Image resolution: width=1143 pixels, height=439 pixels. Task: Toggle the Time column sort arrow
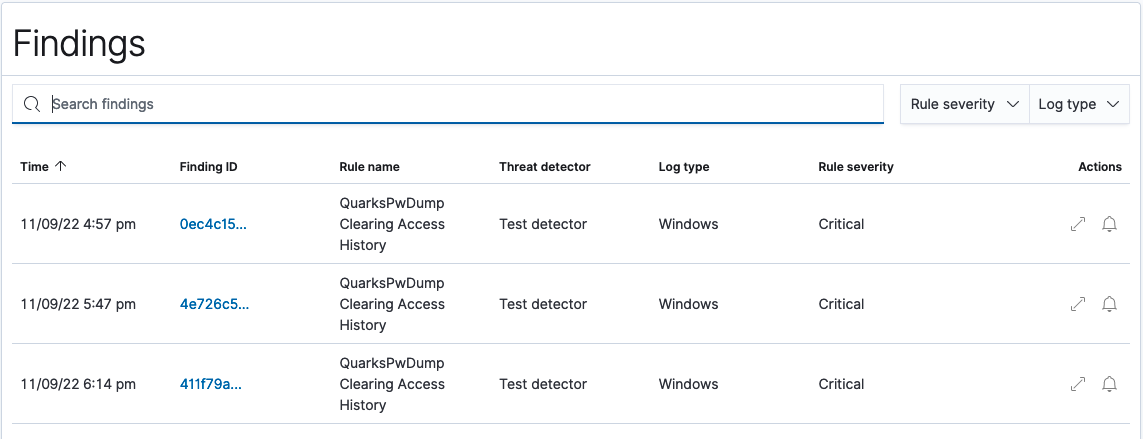(61, 167)
